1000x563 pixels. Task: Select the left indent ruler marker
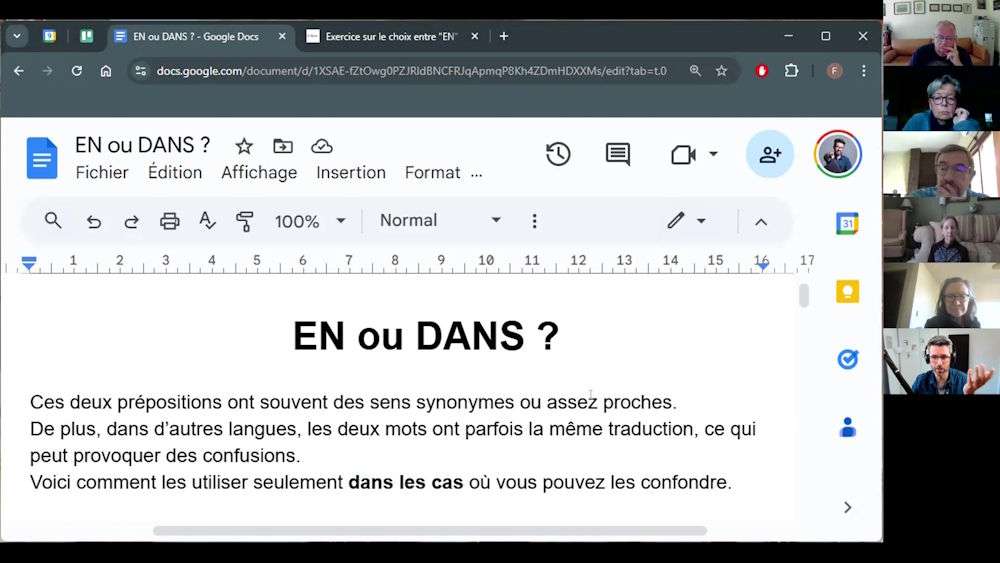click(29, 263)
